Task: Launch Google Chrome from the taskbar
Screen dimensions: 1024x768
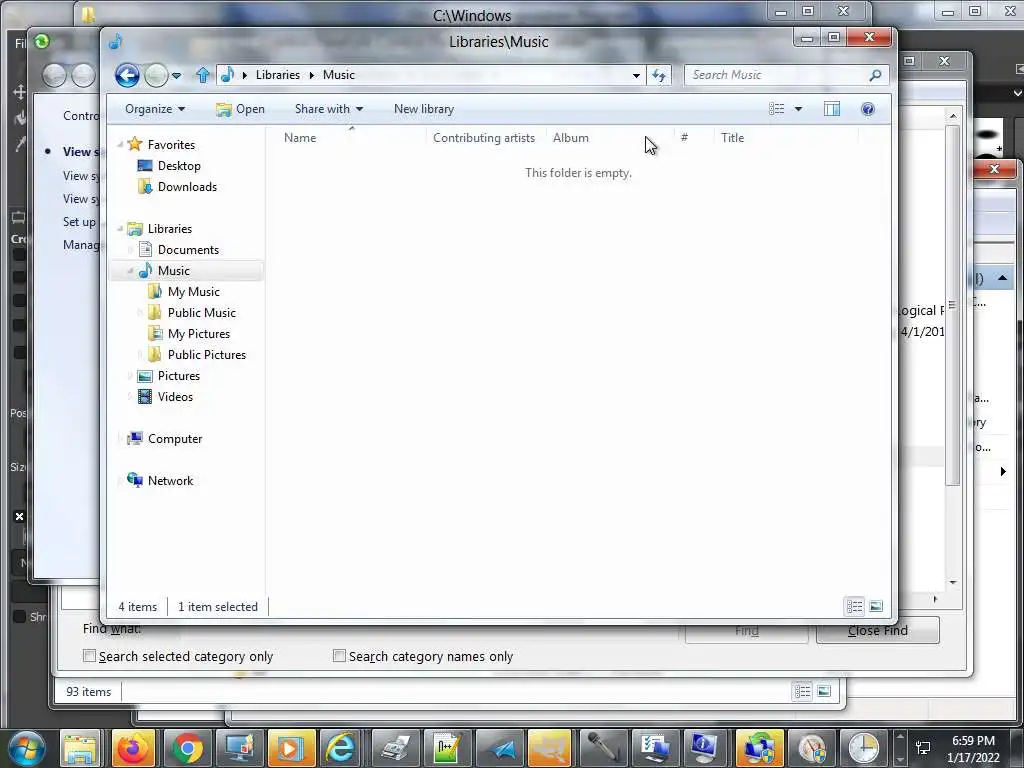Action: point(187,748)
